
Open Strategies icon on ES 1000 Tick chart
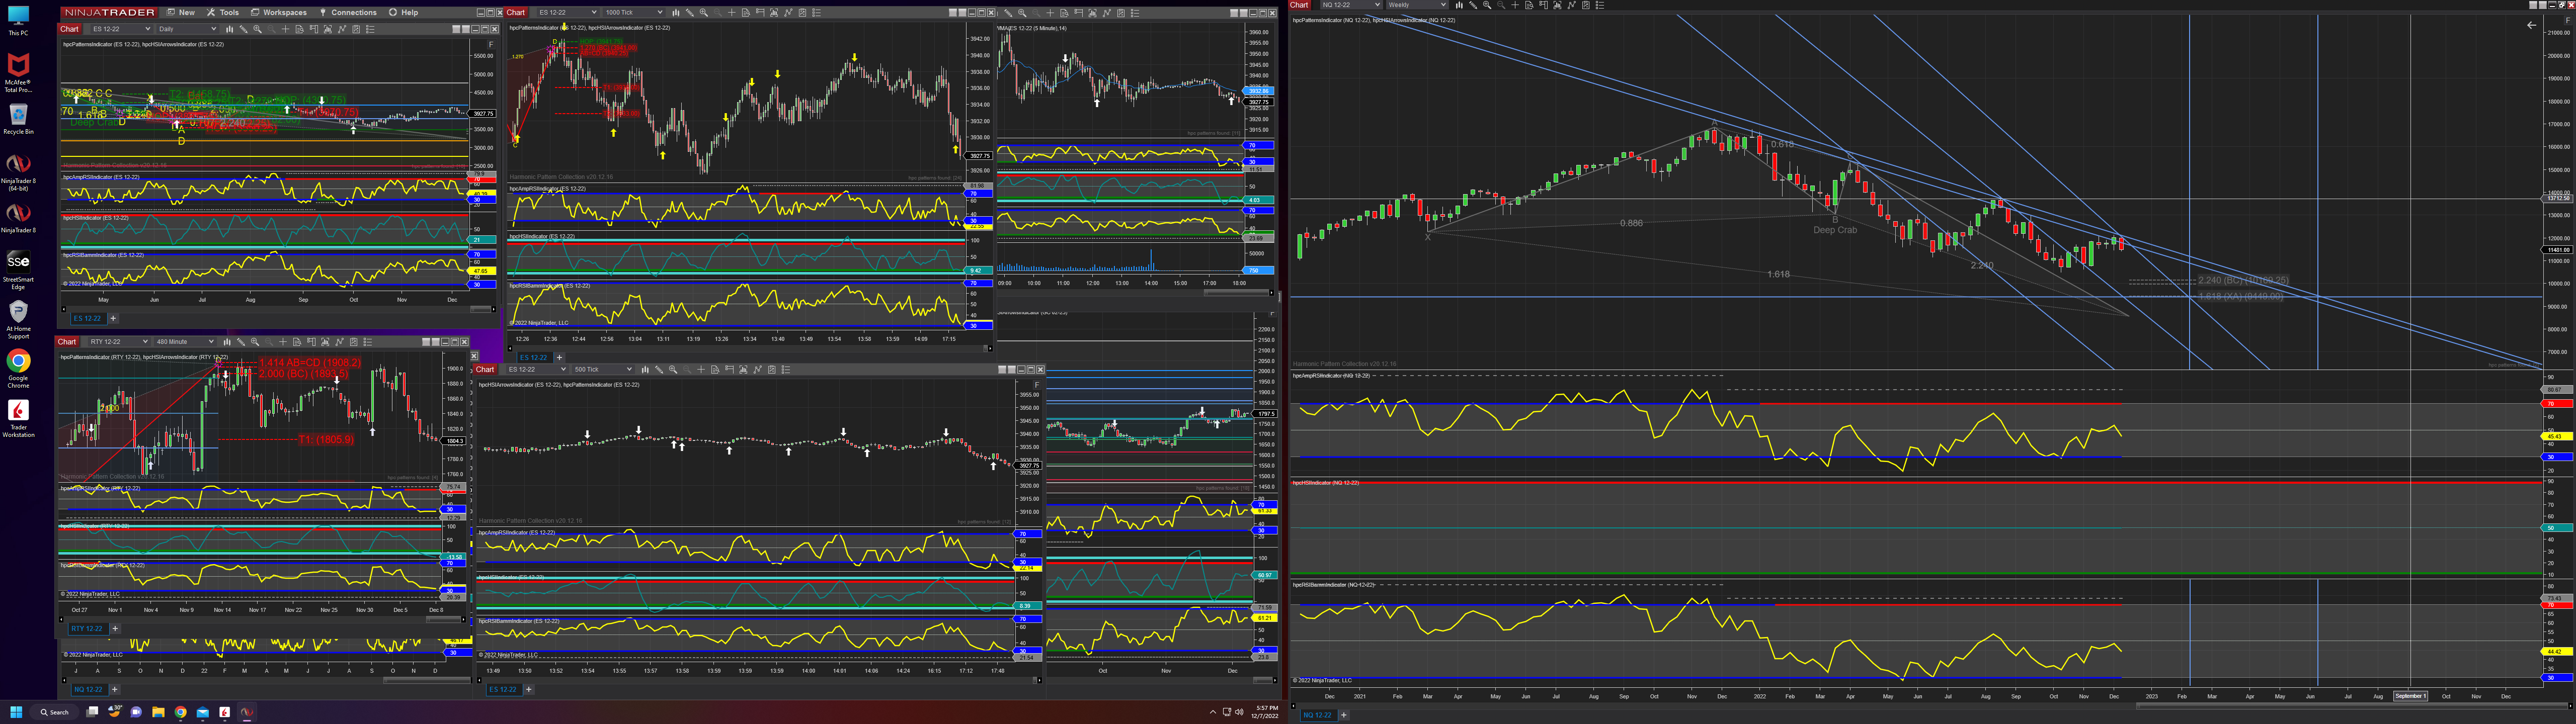point(802,13)
